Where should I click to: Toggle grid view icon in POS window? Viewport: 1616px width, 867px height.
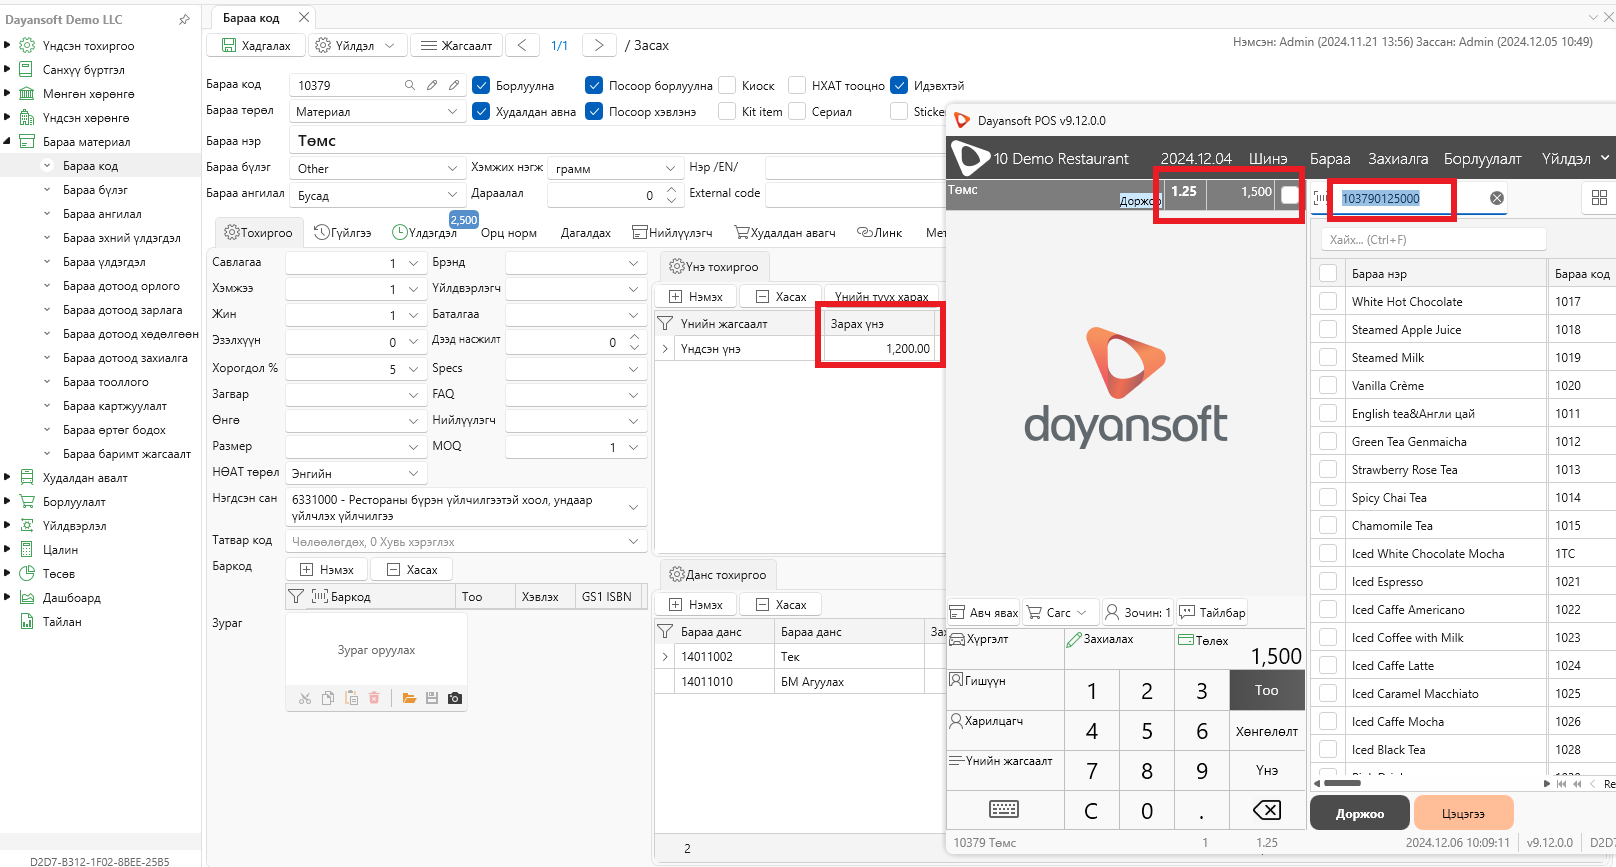pyautogui.click(x=1599, y=198)
